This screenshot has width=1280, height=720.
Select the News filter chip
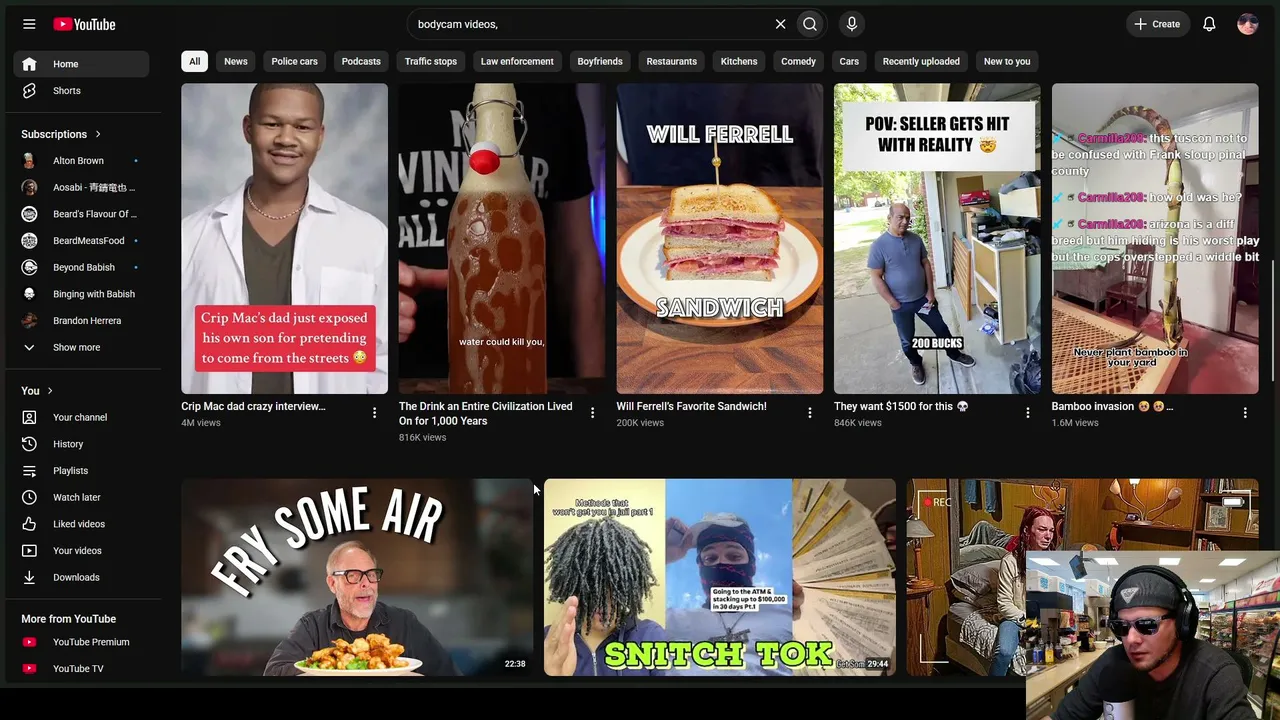pyautogui.click(x=236, y=61)
